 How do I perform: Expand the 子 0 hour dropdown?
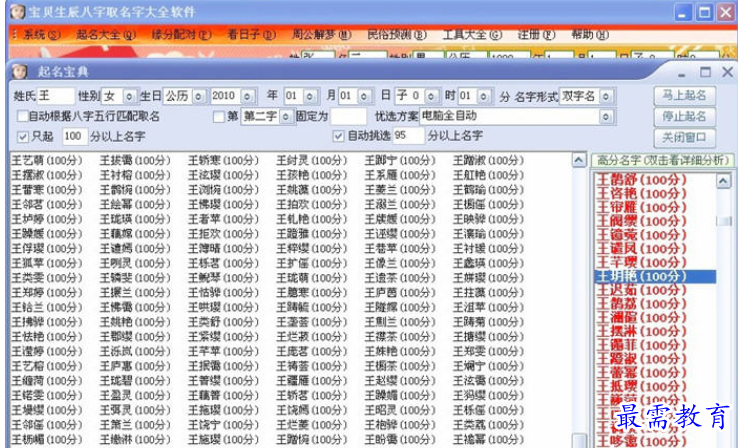point(431,96)
